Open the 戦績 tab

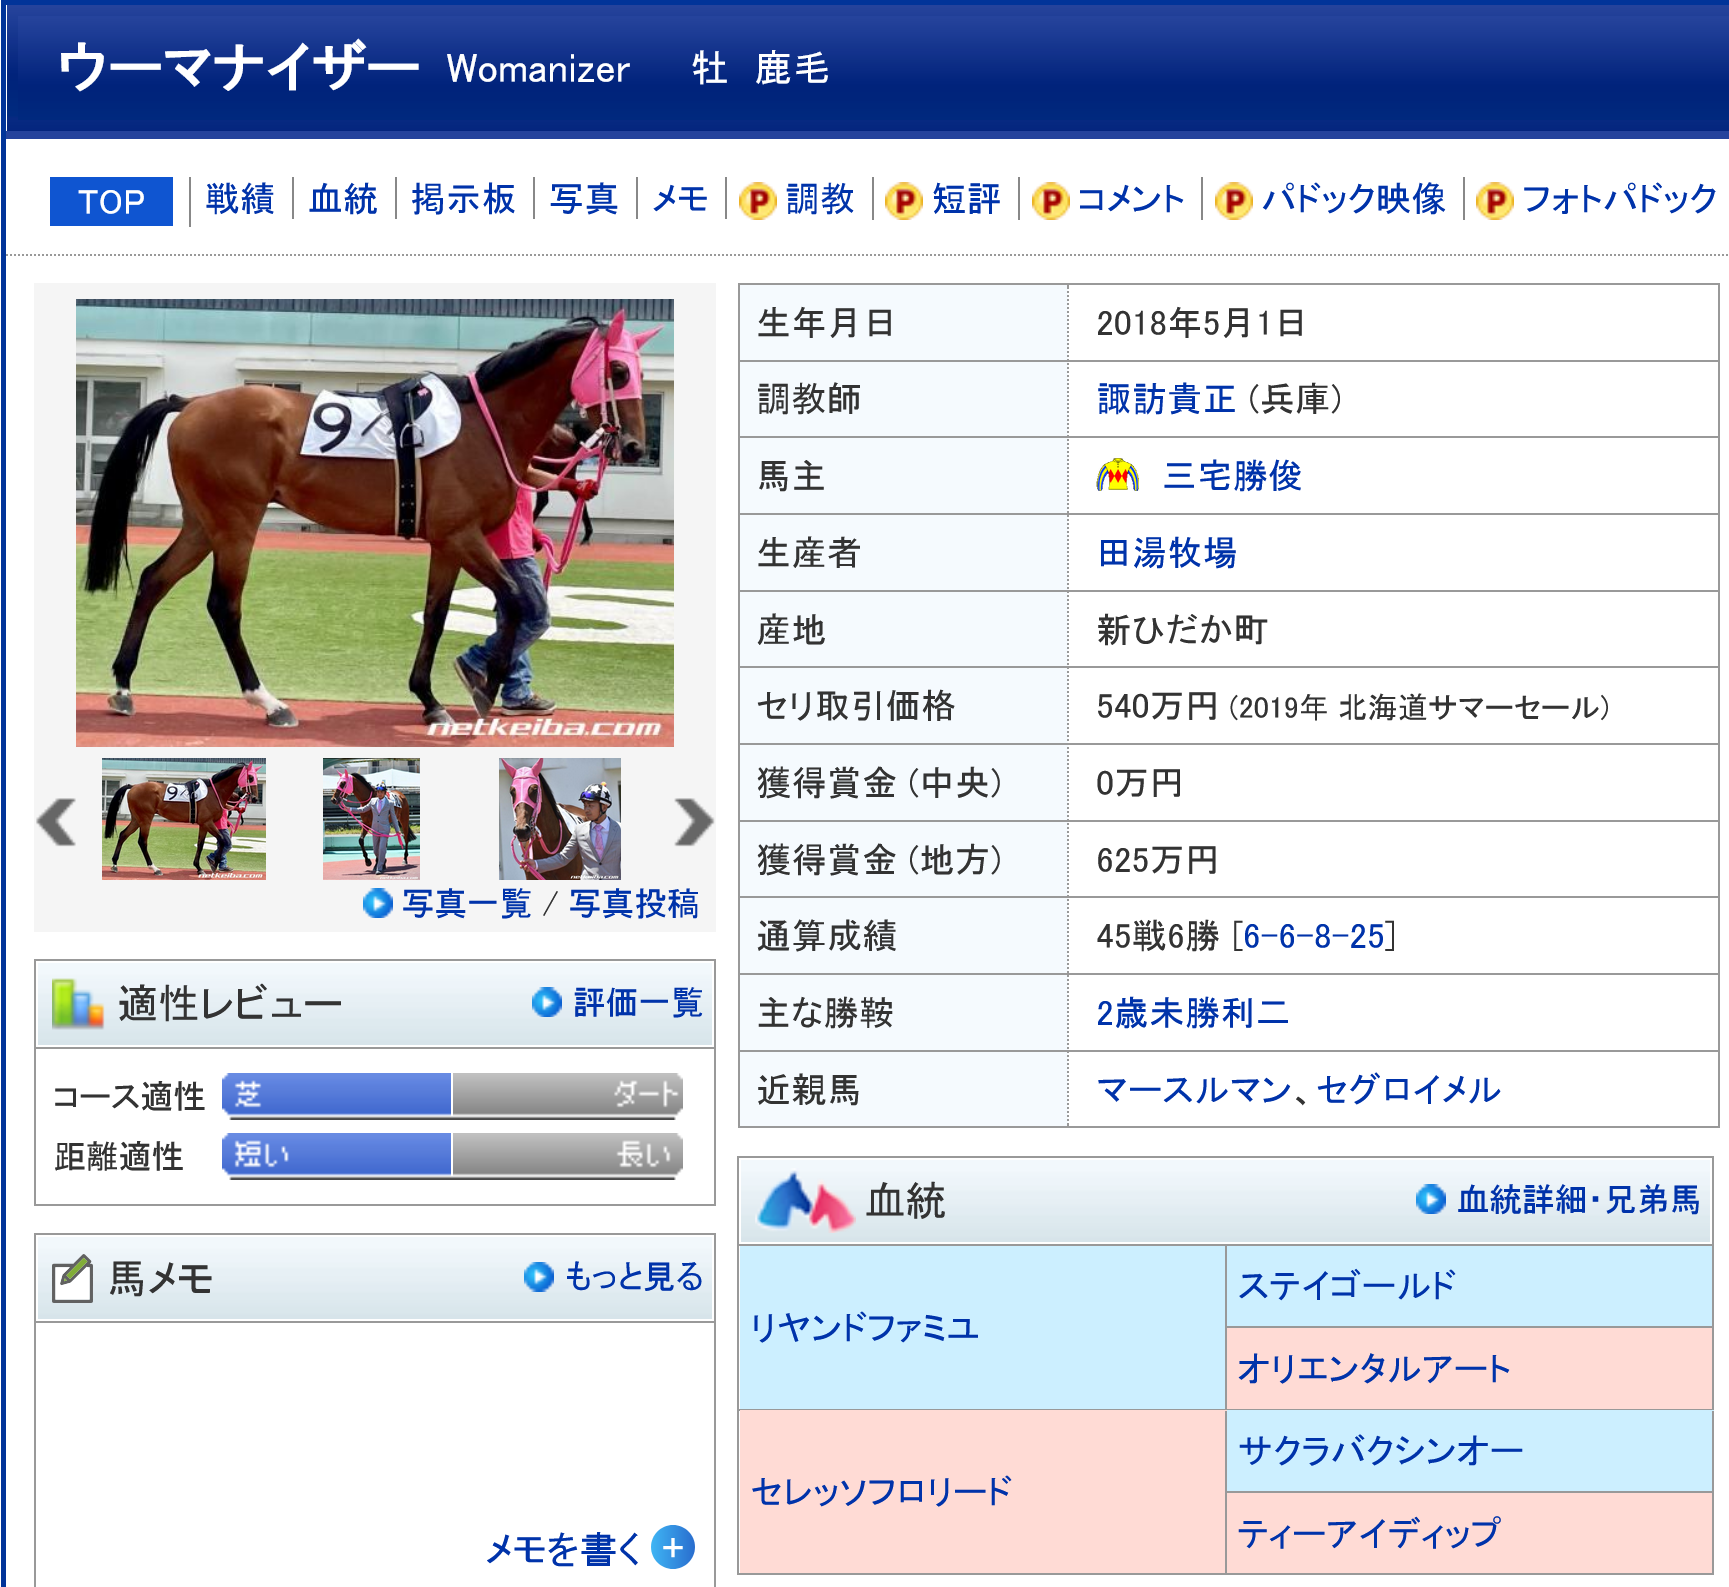coord(240,199)
